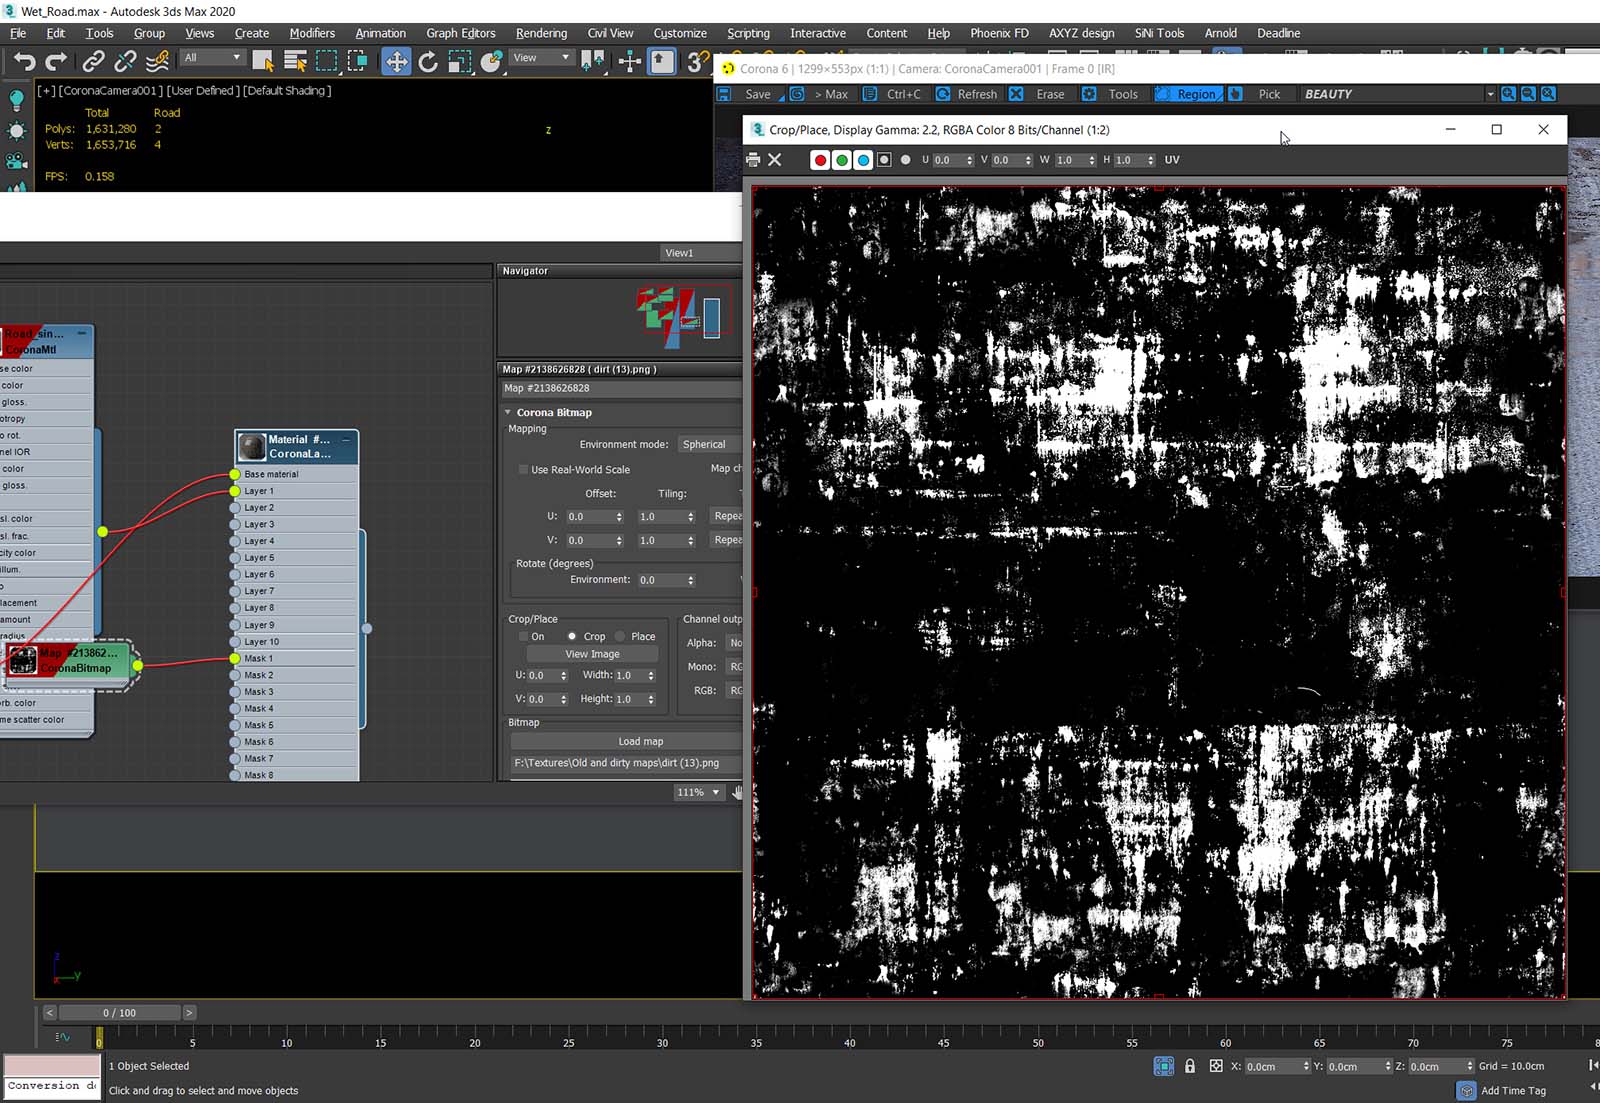Click the Redo arrow in main toolbar
The height and width of the screenshot is (1103, 1600).
coord(57,62)
